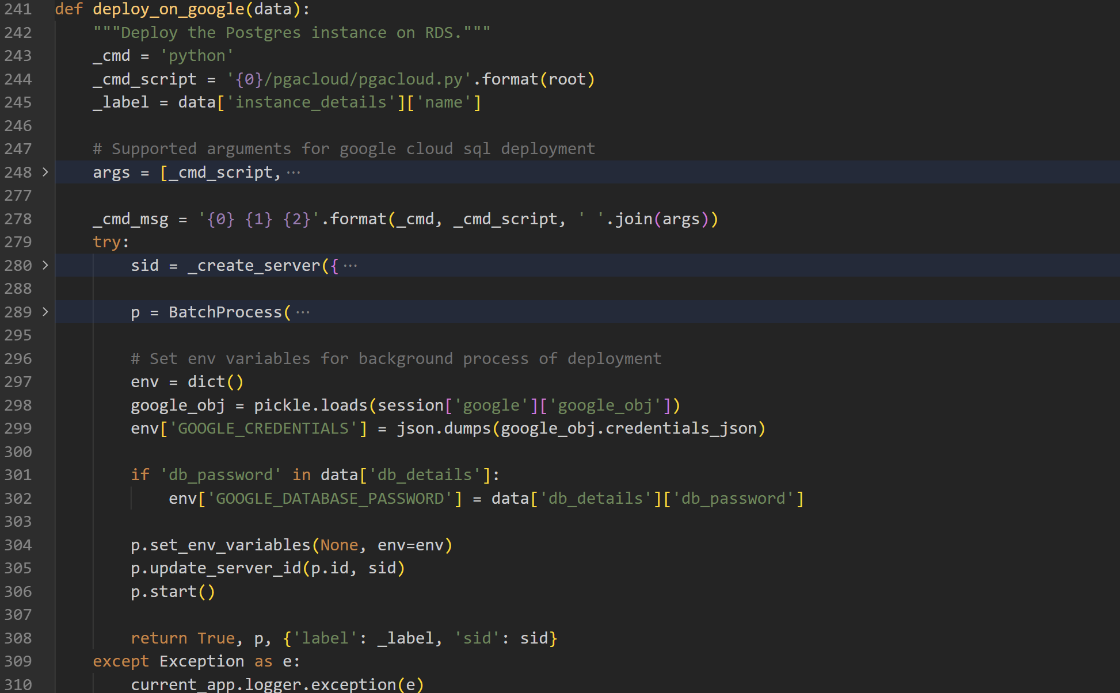Expand the folded args list at line 248

pos(44,172)
